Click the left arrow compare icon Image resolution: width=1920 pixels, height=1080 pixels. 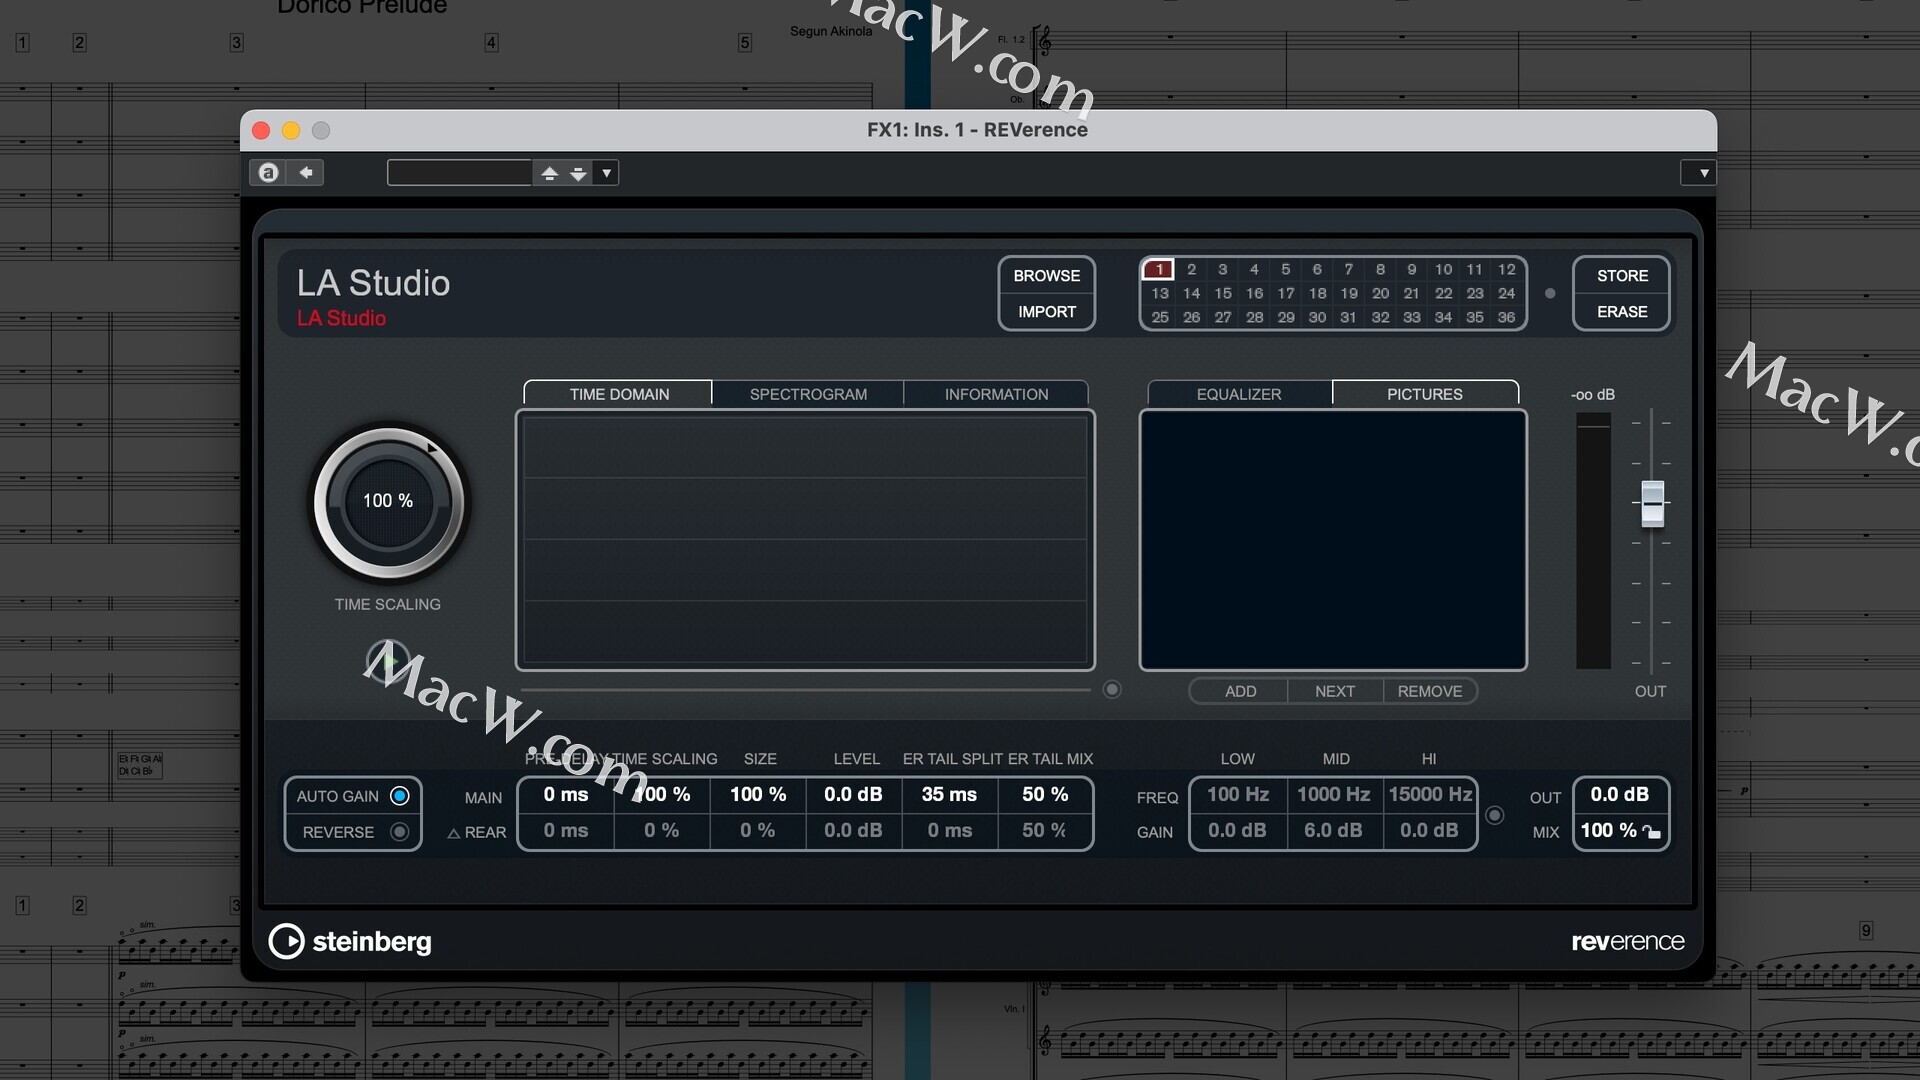click(x=306, y=173)
